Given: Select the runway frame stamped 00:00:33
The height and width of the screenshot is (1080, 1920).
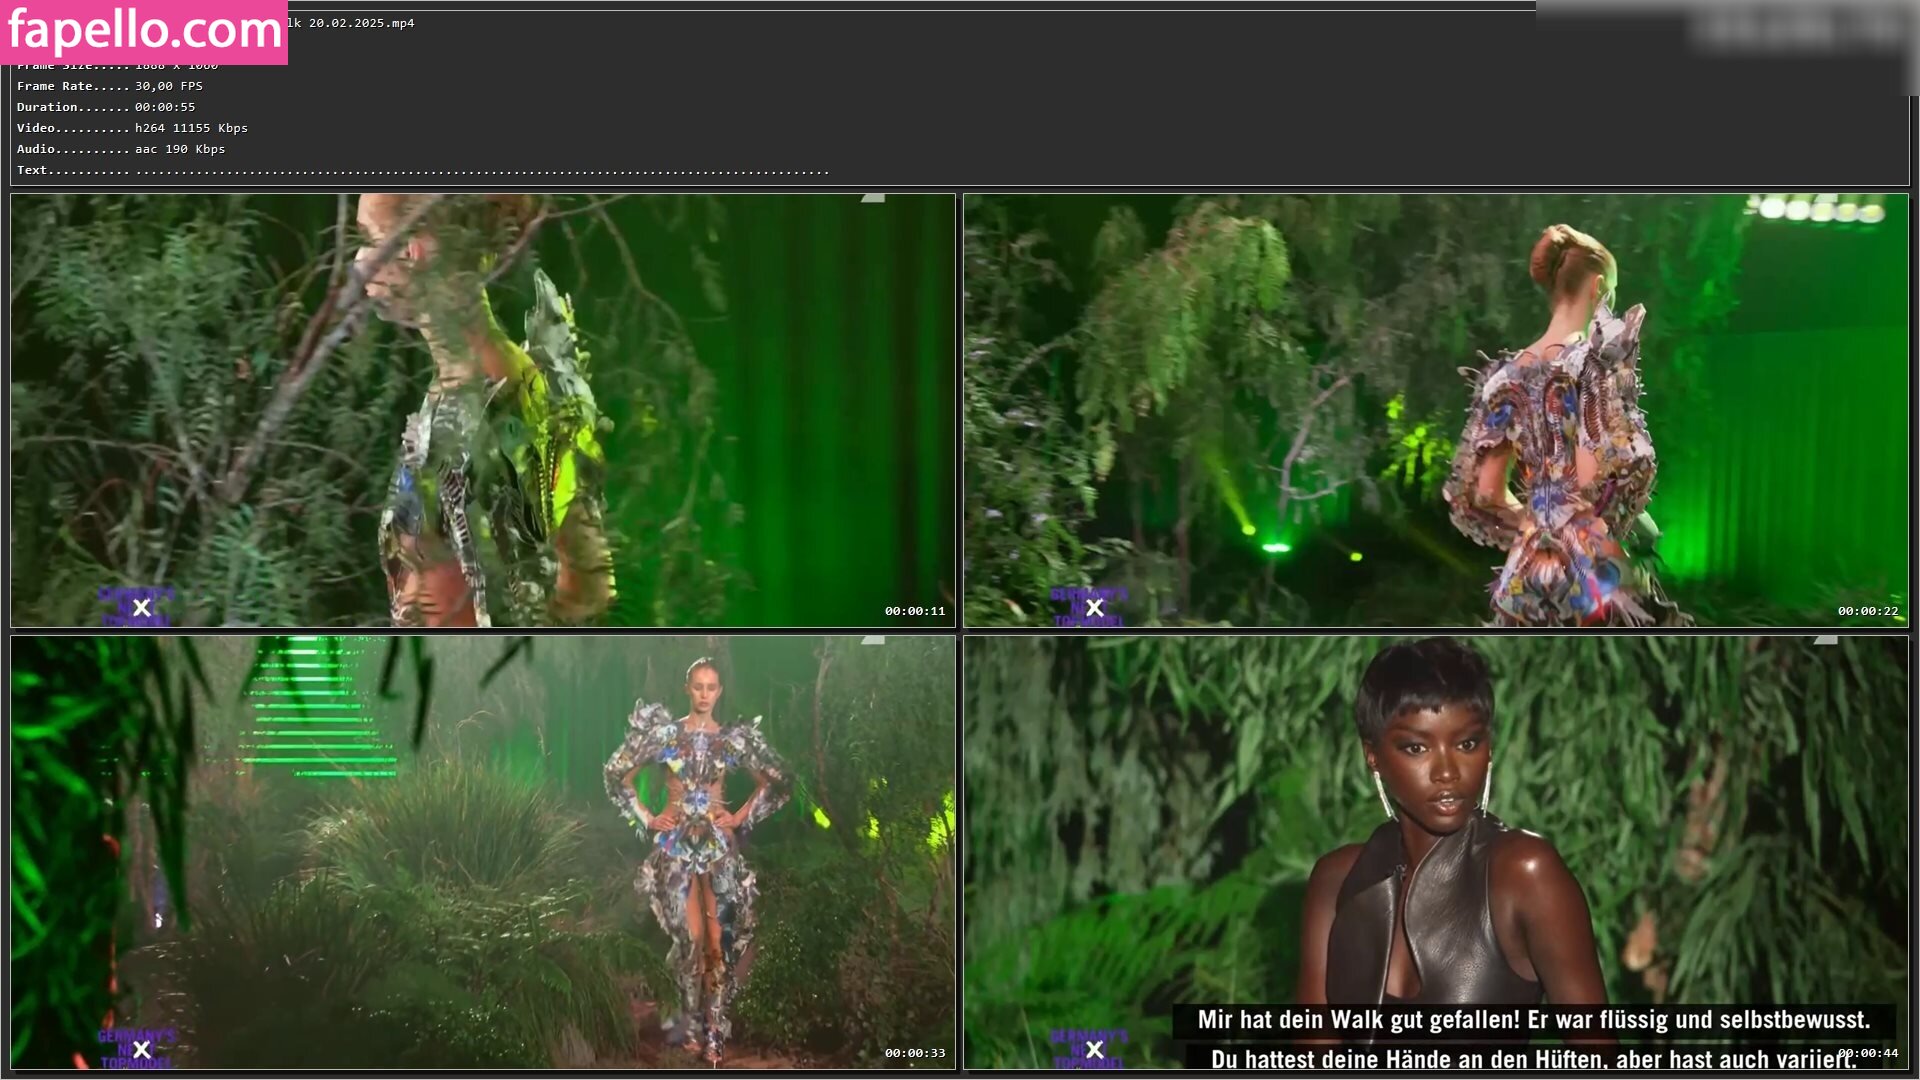Looking at the screenshot, I should click(x=483, y=852).
